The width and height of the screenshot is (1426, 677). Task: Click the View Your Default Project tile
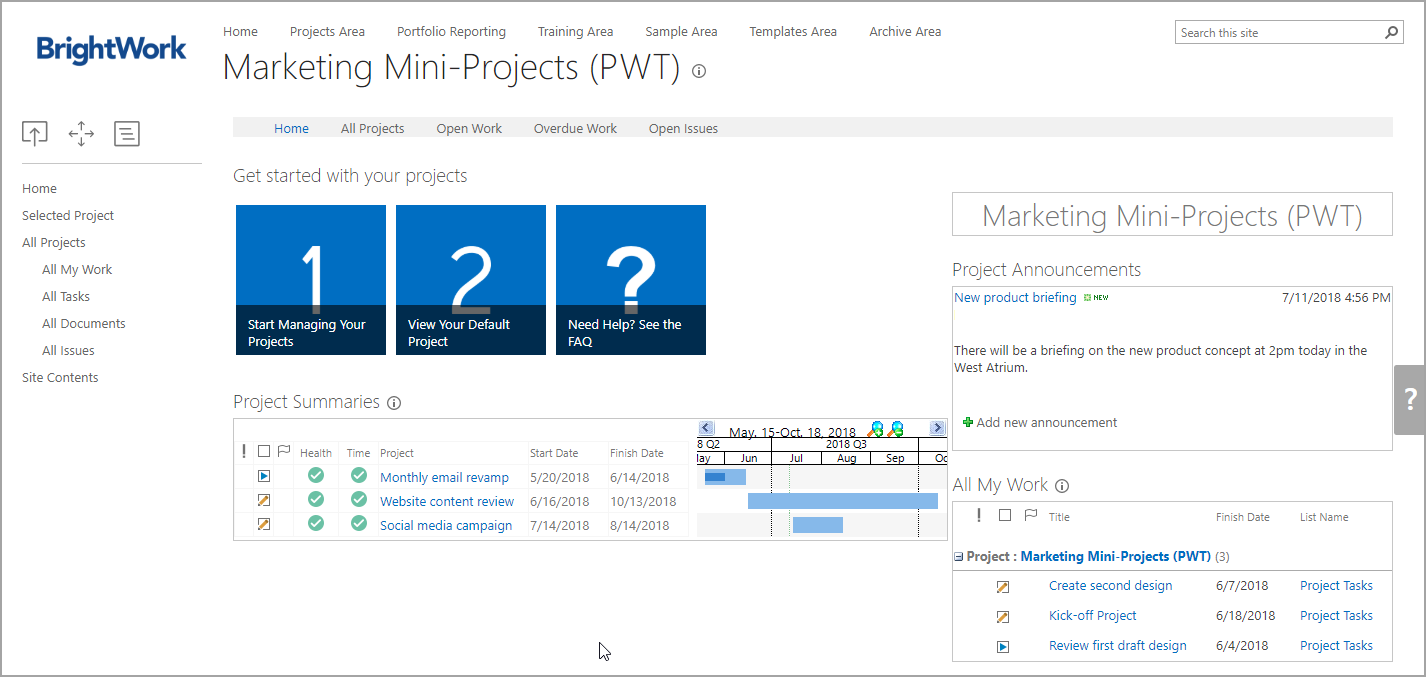click(x=471, y=280)
